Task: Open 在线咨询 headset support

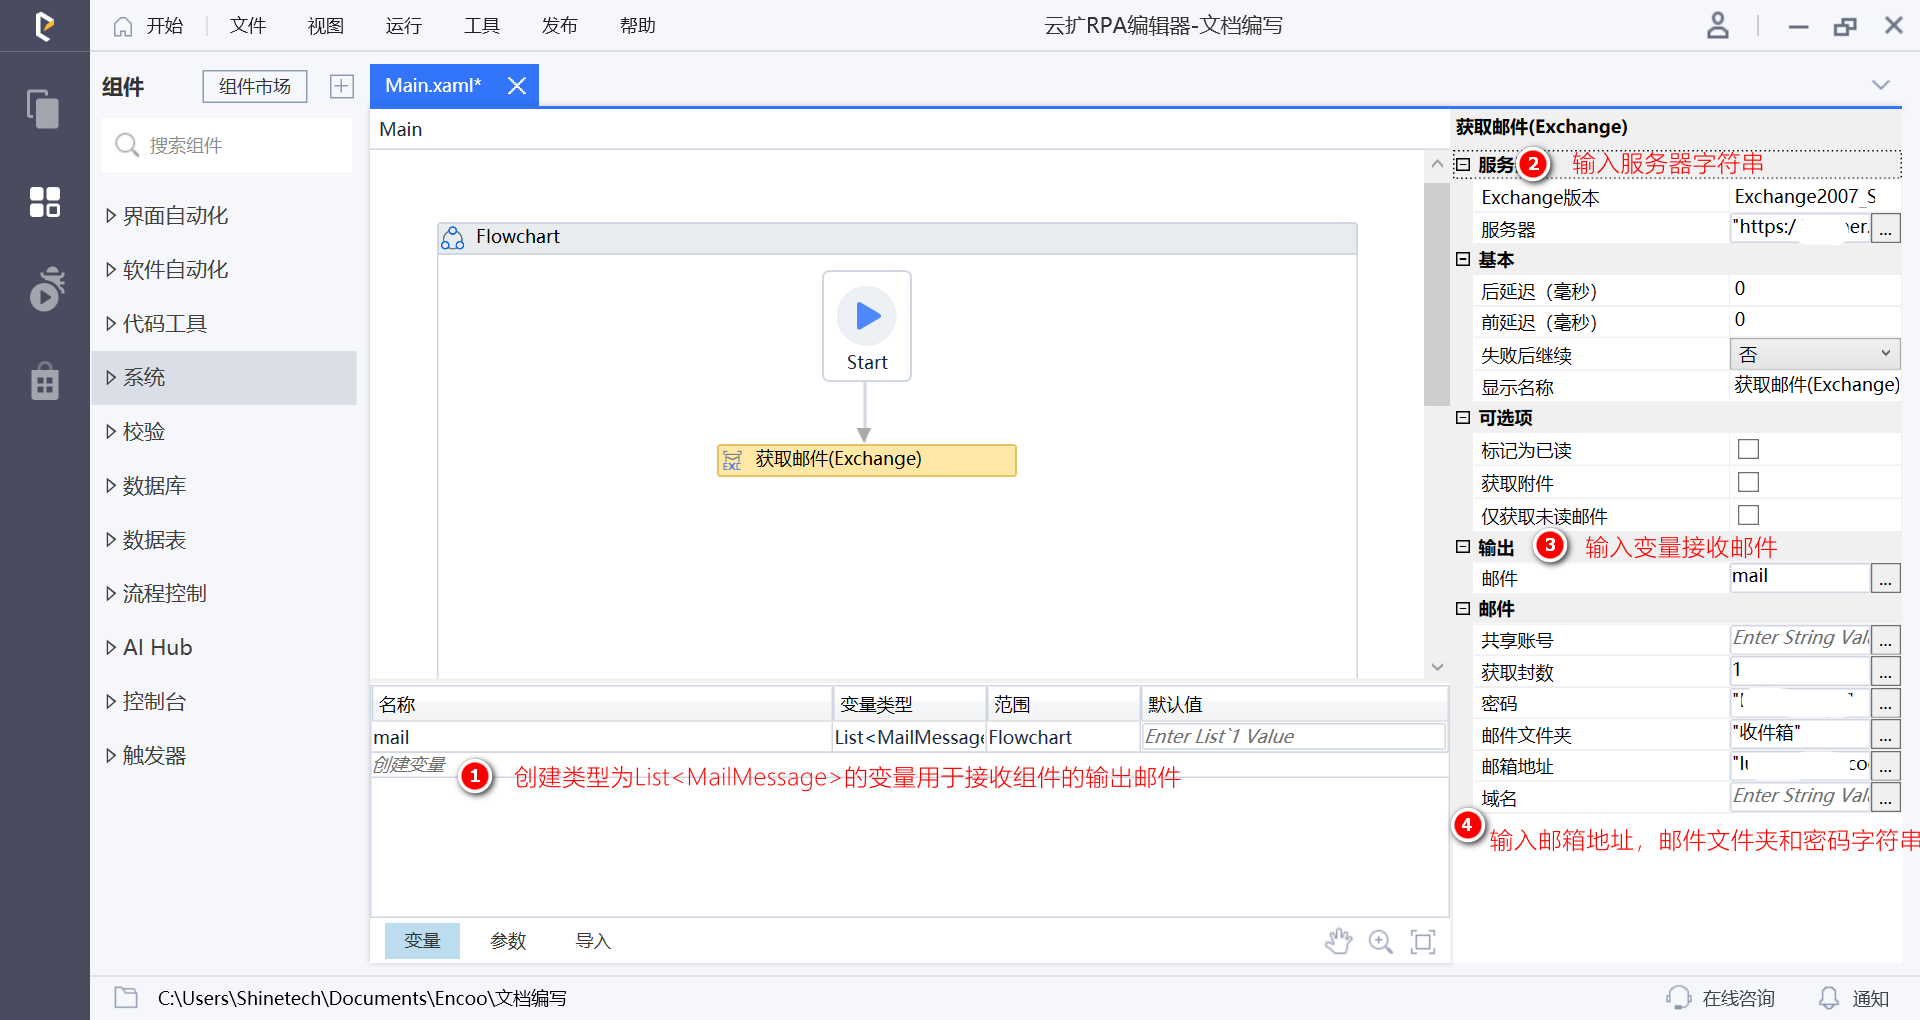Action: click(x=1721, y=998)
